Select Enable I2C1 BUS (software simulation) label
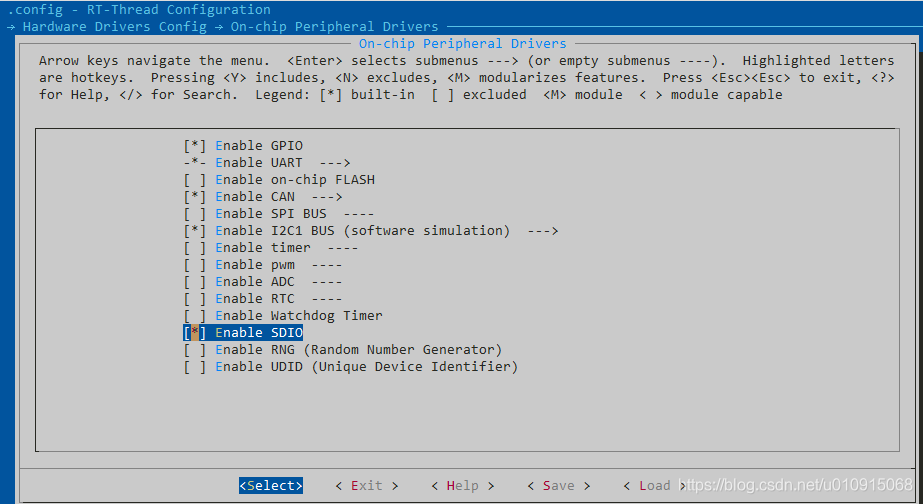This screenshot has height=504, width=923. click(x=363, y=231)
